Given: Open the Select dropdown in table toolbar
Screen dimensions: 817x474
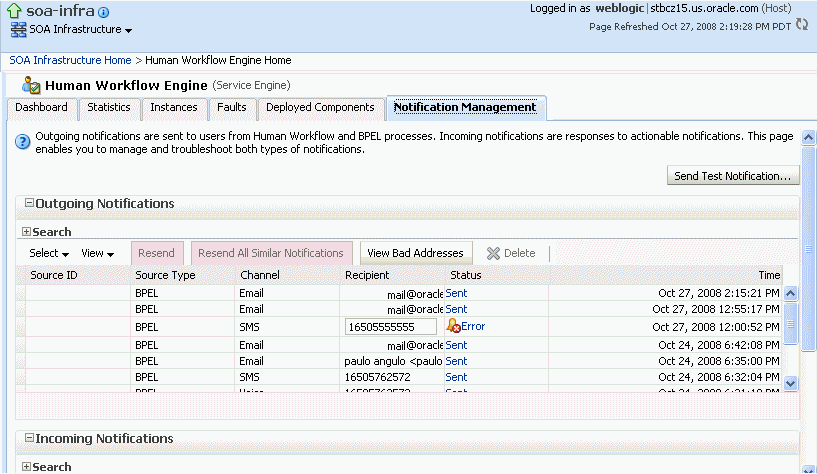Looking at the screenshot, I should [x=49, y=253].
